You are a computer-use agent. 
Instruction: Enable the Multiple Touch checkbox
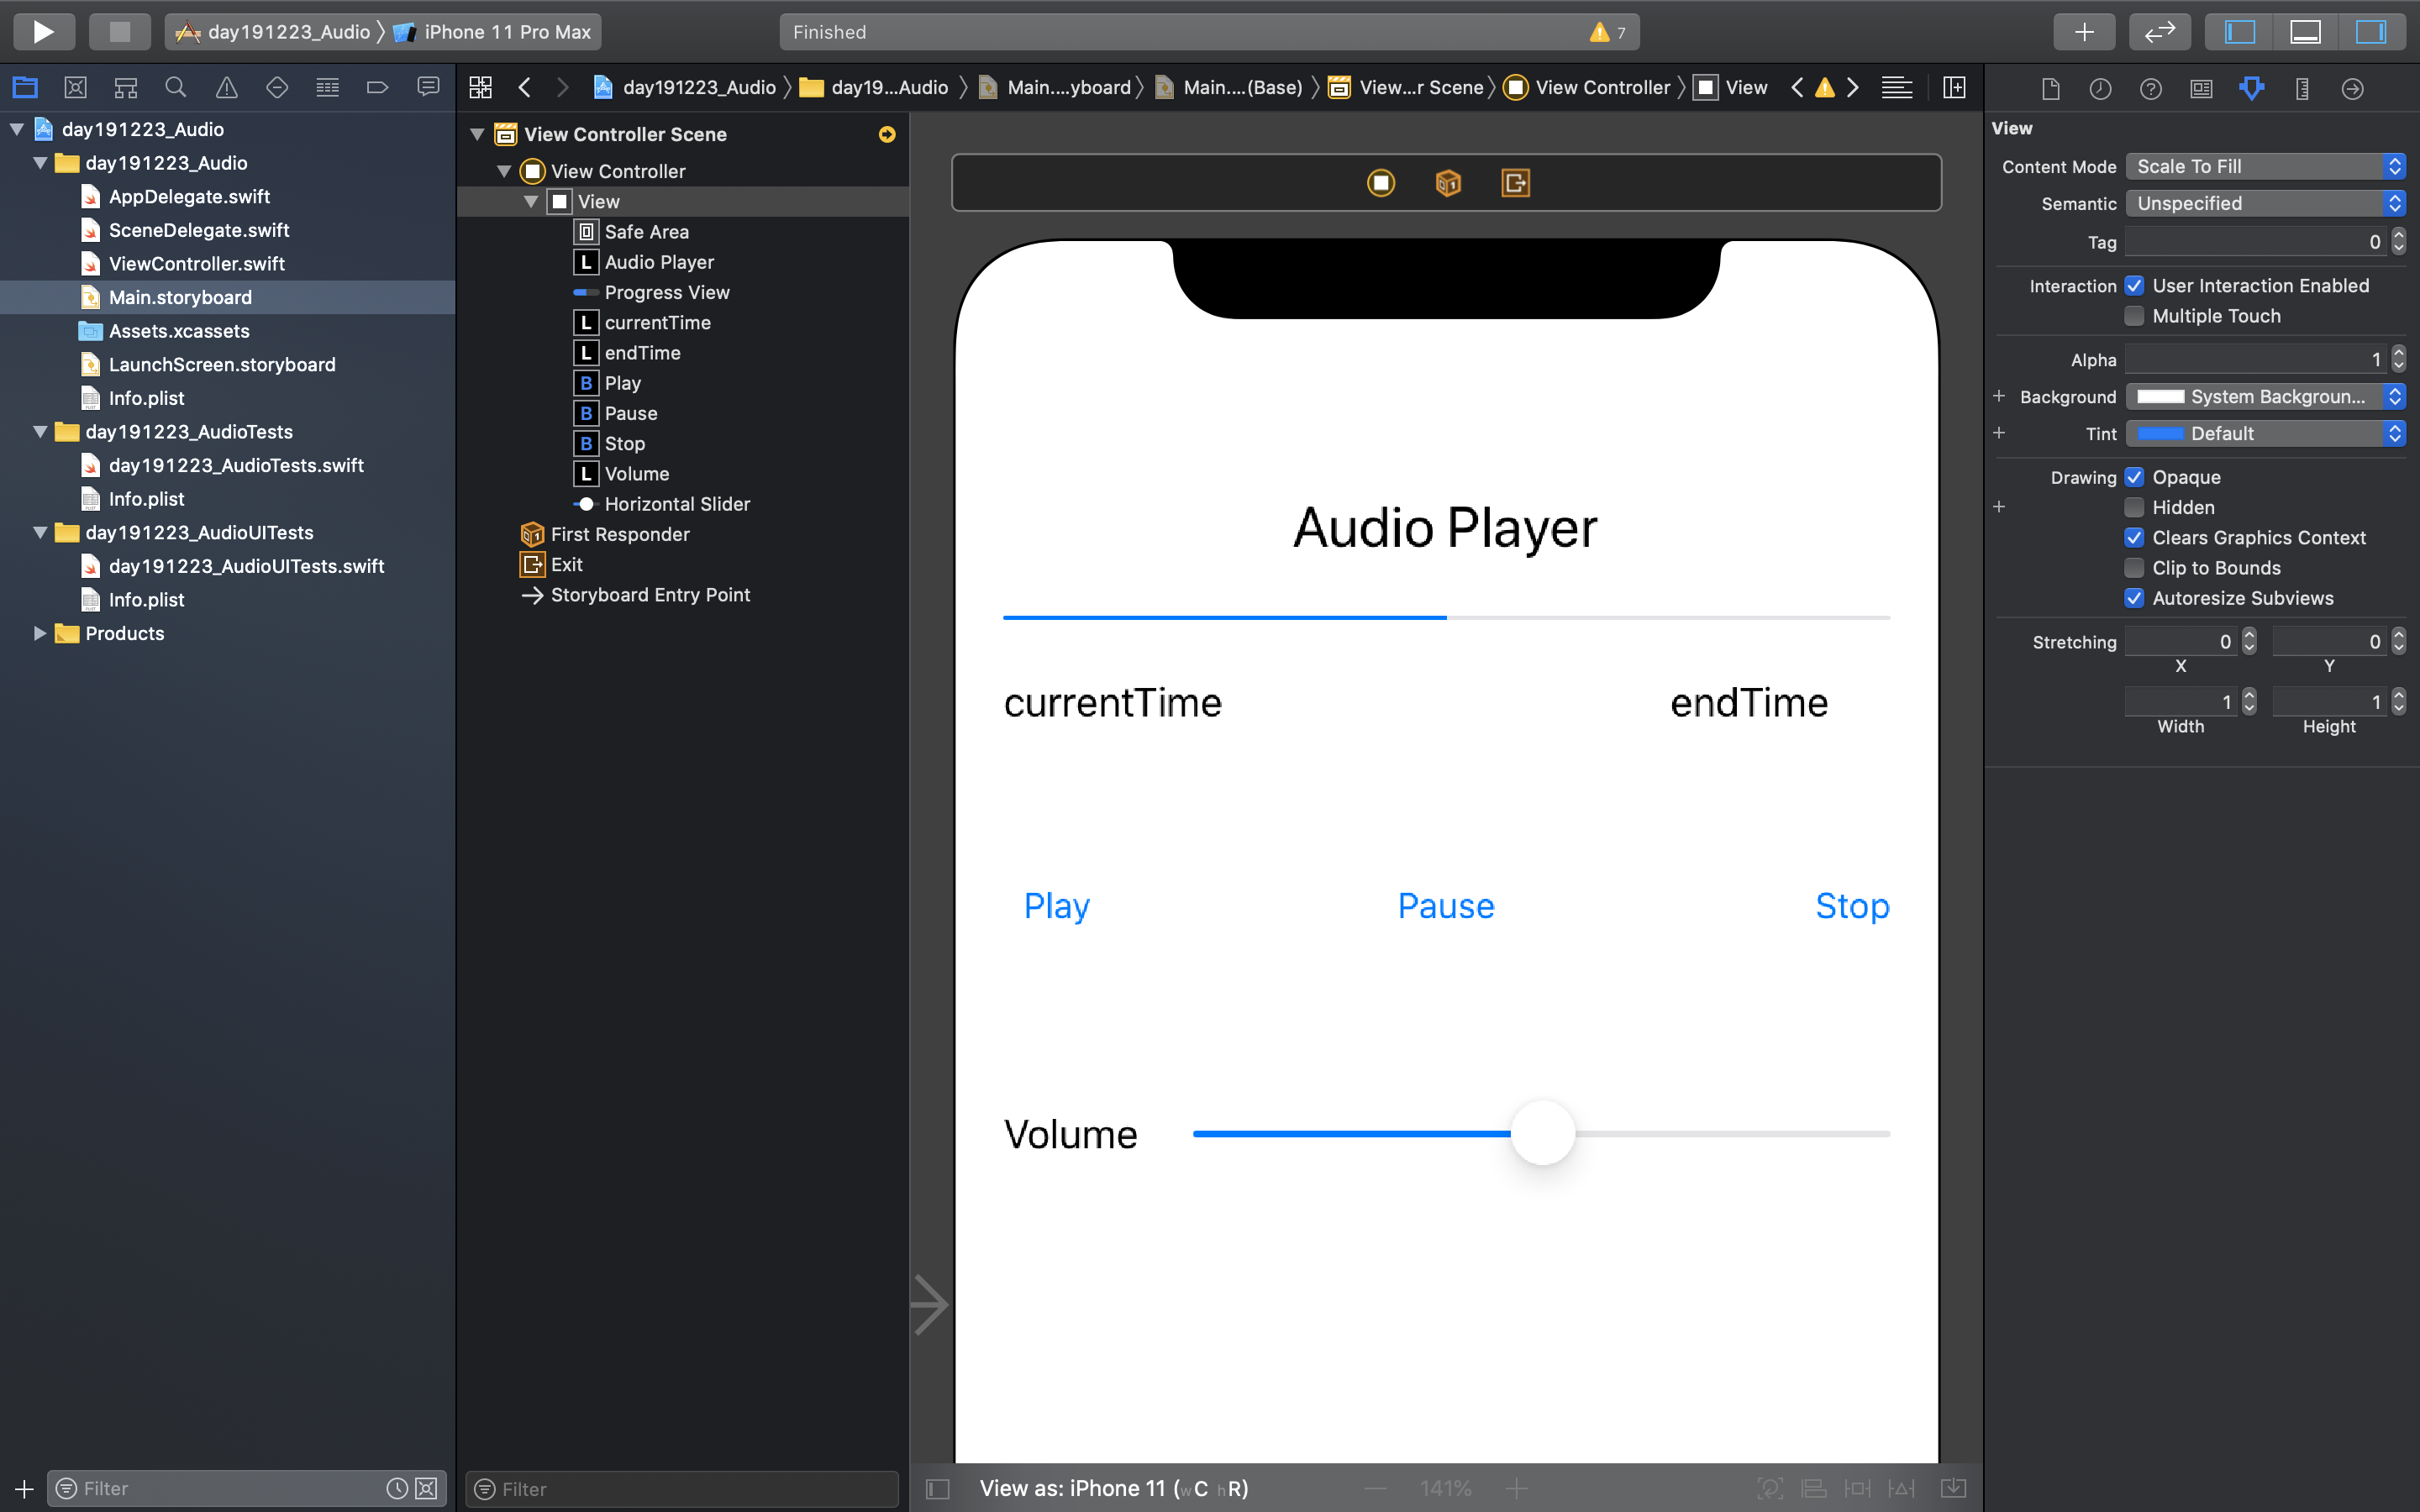(2134, 316)
